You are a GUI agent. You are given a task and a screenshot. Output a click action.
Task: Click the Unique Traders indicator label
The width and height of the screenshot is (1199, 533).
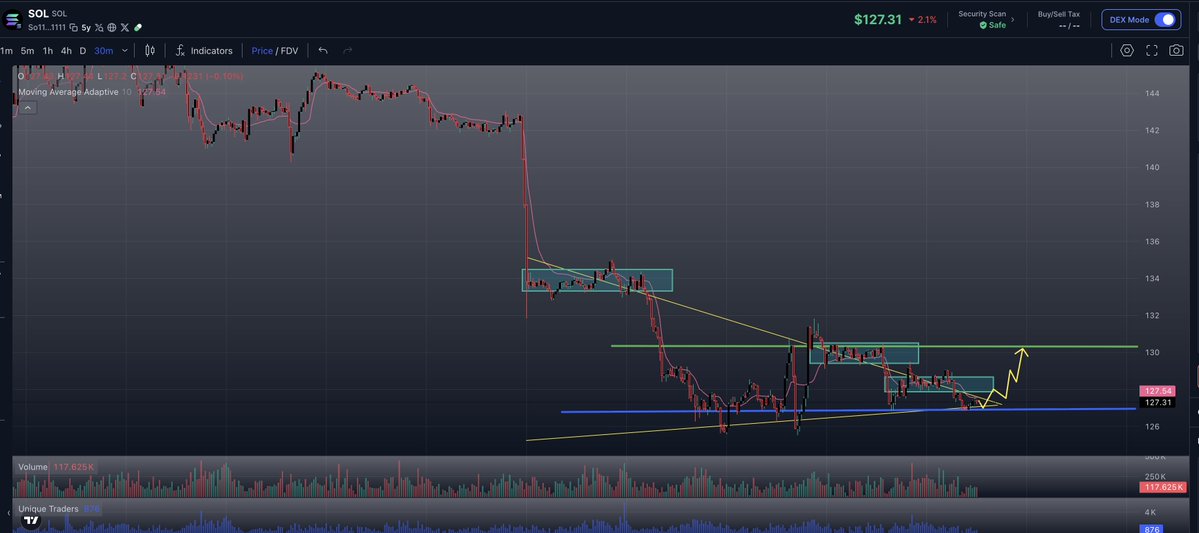[49, 509]
